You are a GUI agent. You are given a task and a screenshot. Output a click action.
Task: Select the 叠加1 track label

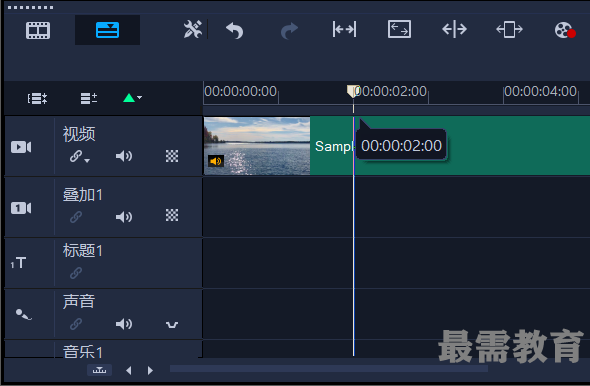pyautogui.click(x=83, y=195)
